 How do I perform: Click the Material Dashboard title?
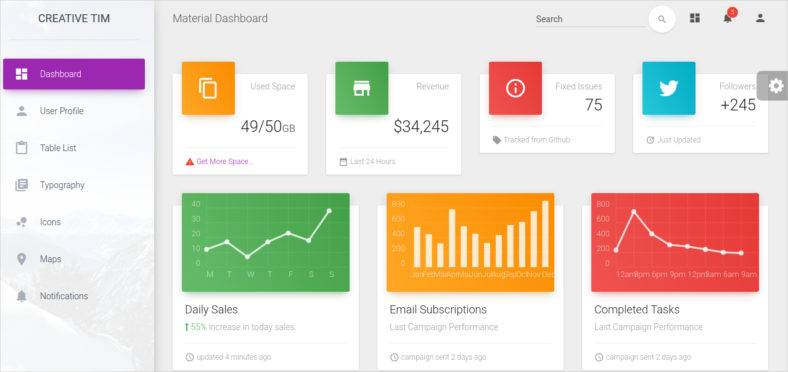220,19
